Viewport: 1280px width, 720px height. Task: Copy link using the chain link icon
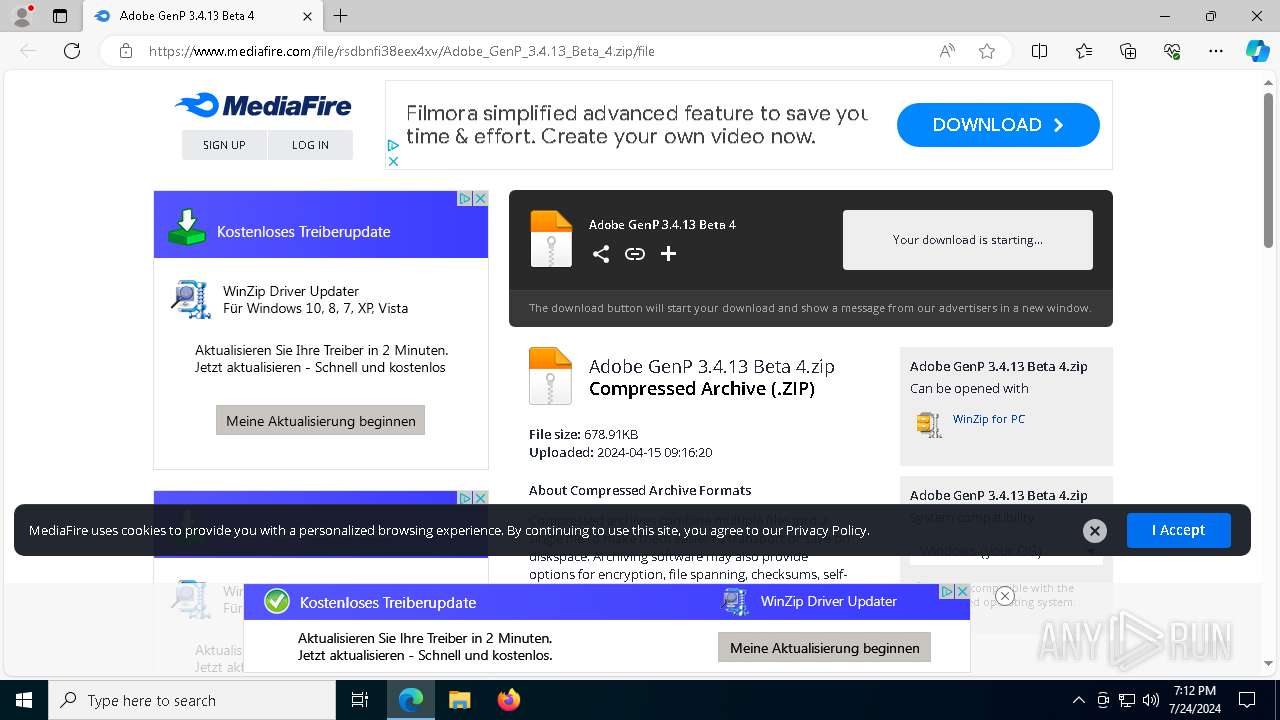(x=635, y=254)
